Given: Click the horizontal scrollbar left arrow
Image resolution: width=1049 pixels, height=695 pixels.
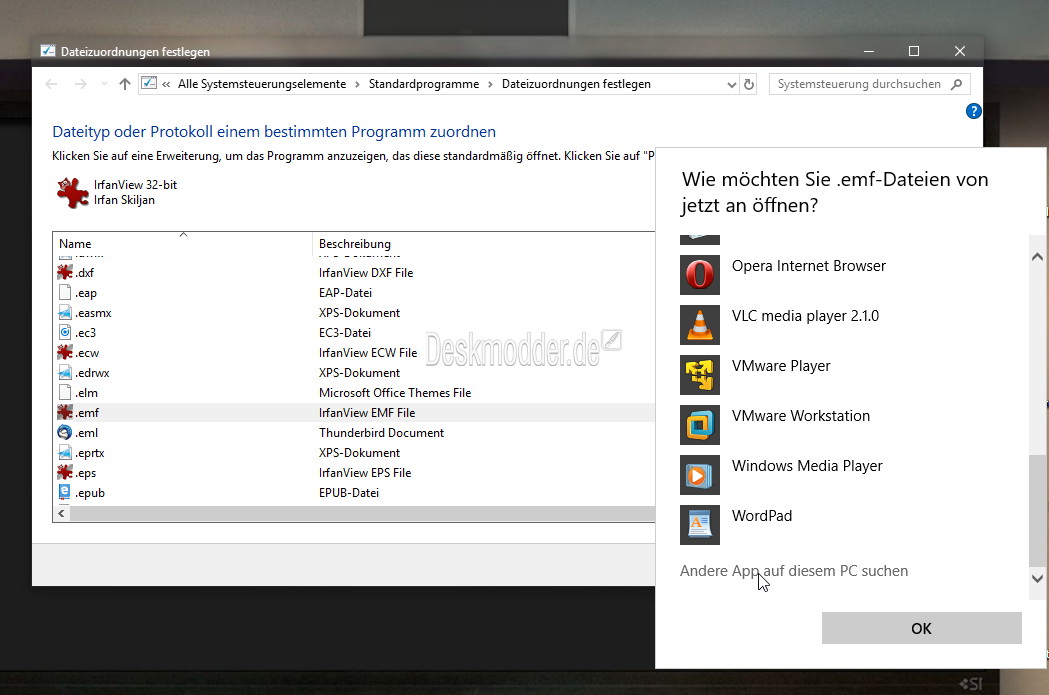Looking at the screenshot, I should (61, 514).
